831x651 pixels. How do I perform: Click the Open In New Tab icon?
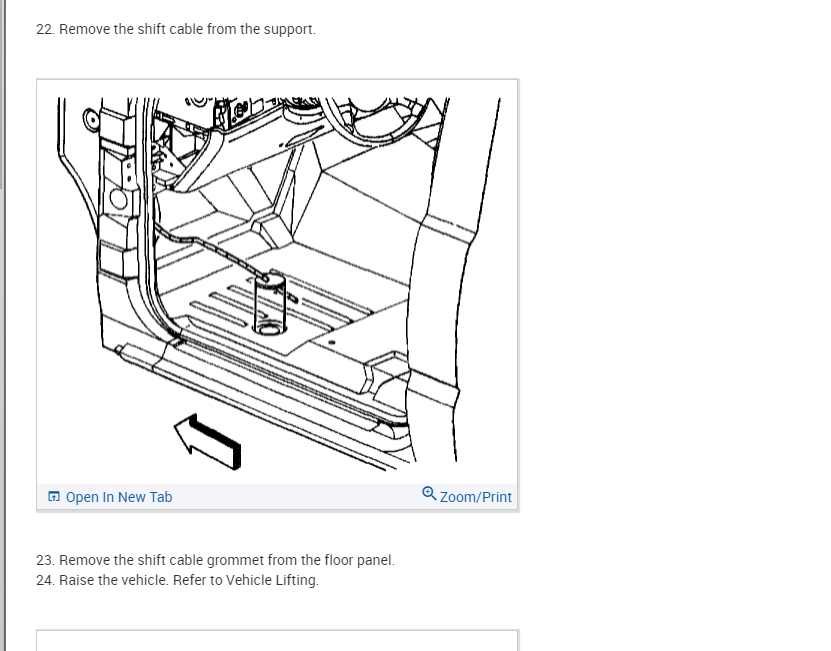click(54, 497)
